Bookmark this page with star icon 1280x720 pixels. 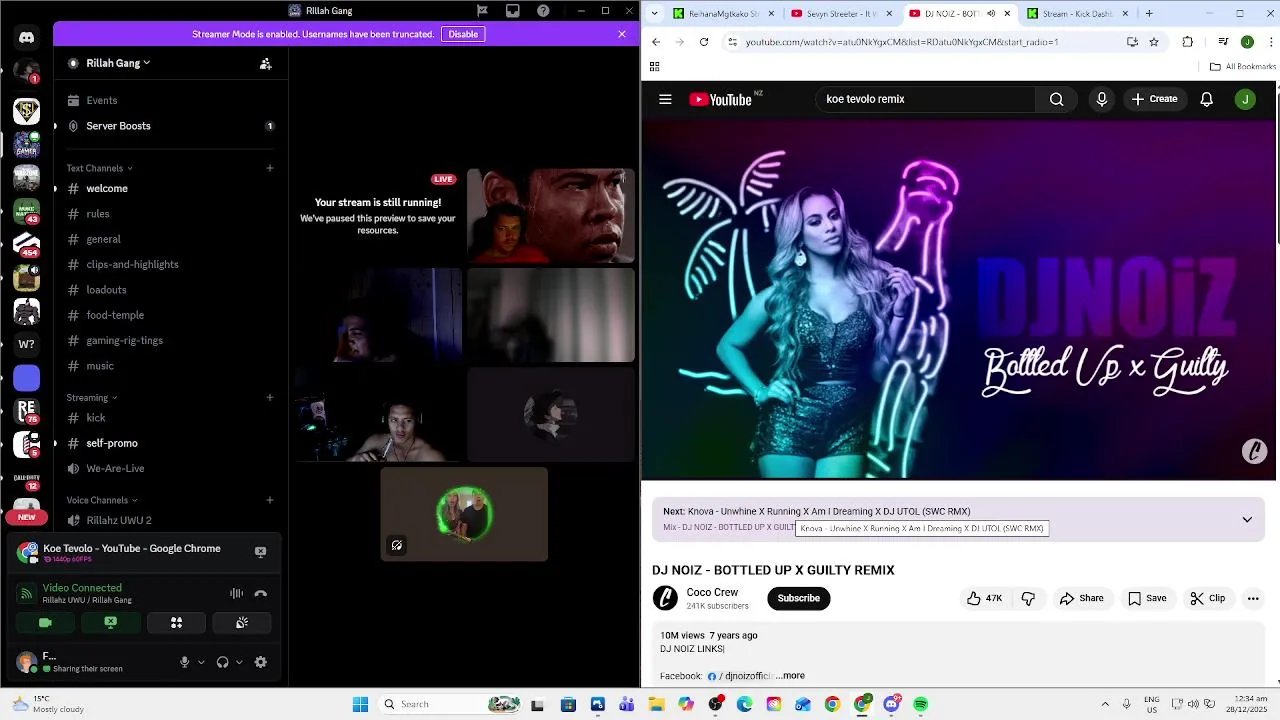pyautogui.click(x=1154, y=42)
